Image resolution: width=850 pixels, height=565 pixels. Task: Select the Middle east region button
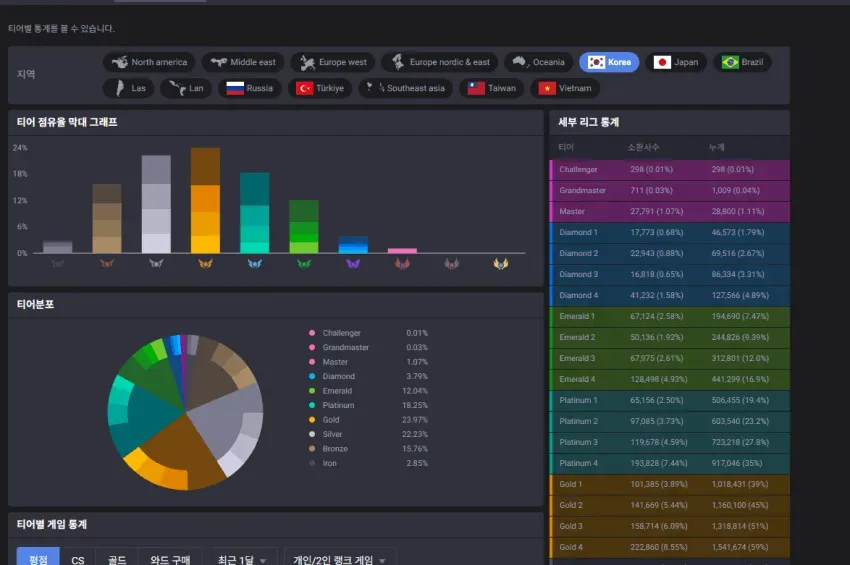[243, 62]
